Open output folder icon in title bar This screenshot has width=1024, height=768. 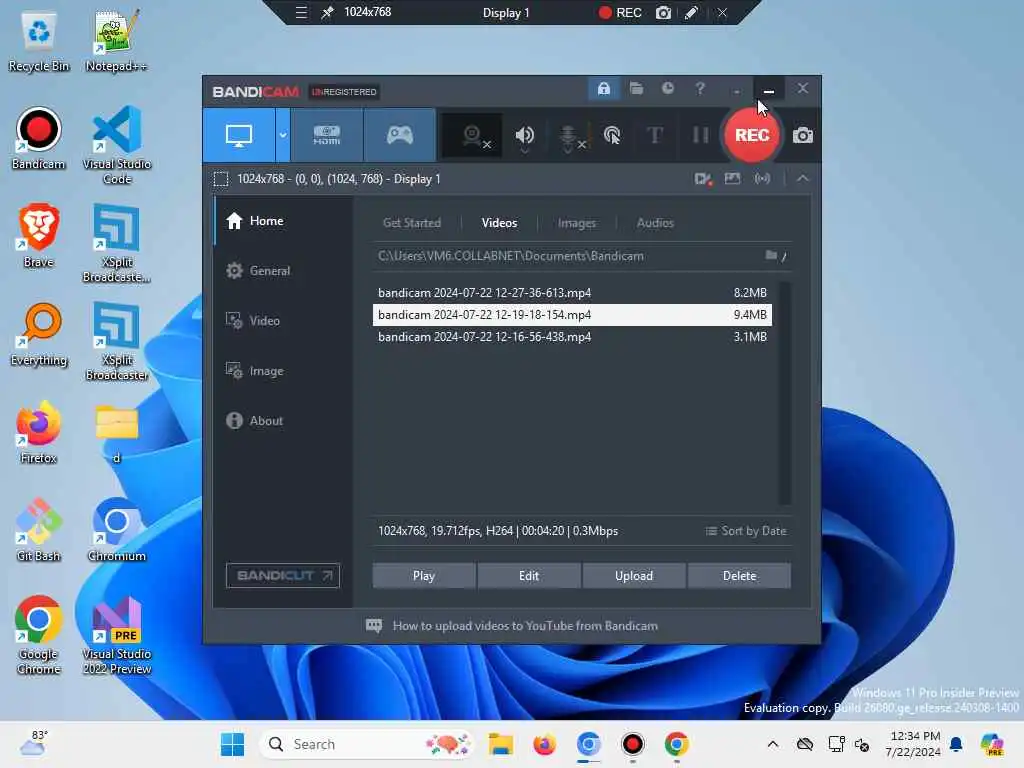tap(636, 88)
